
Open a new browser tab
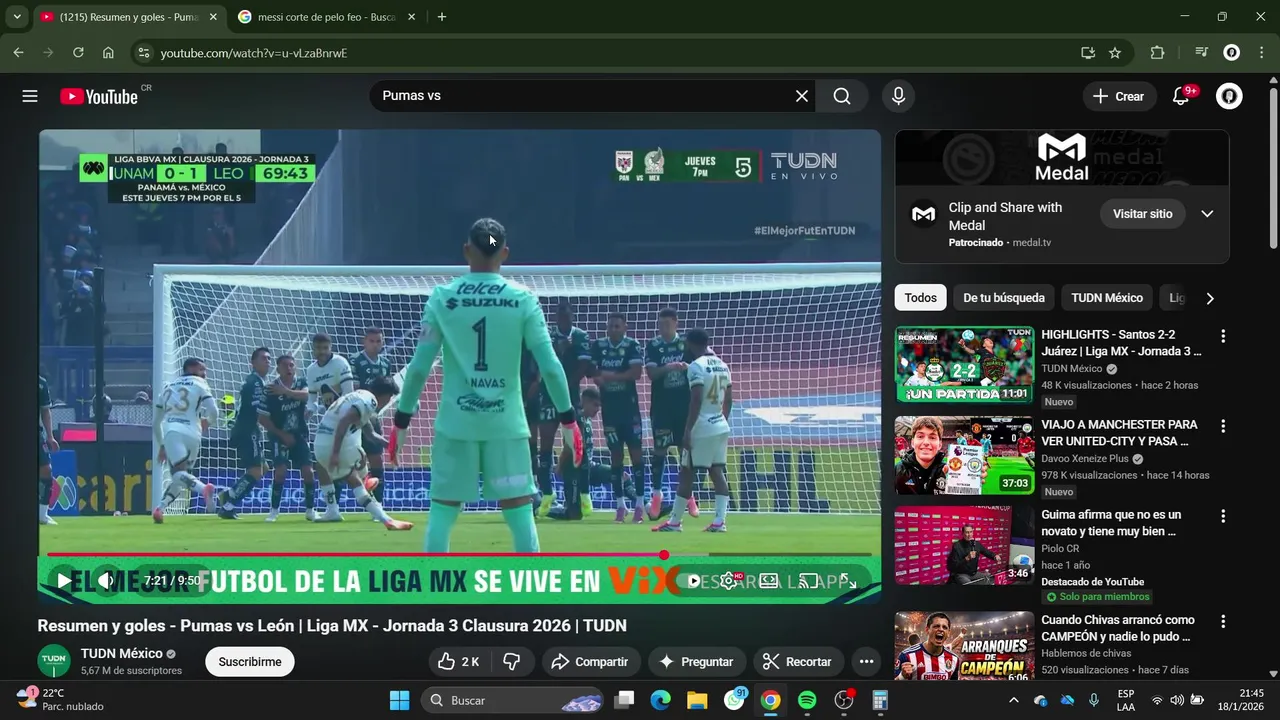[x=442, y=17]
